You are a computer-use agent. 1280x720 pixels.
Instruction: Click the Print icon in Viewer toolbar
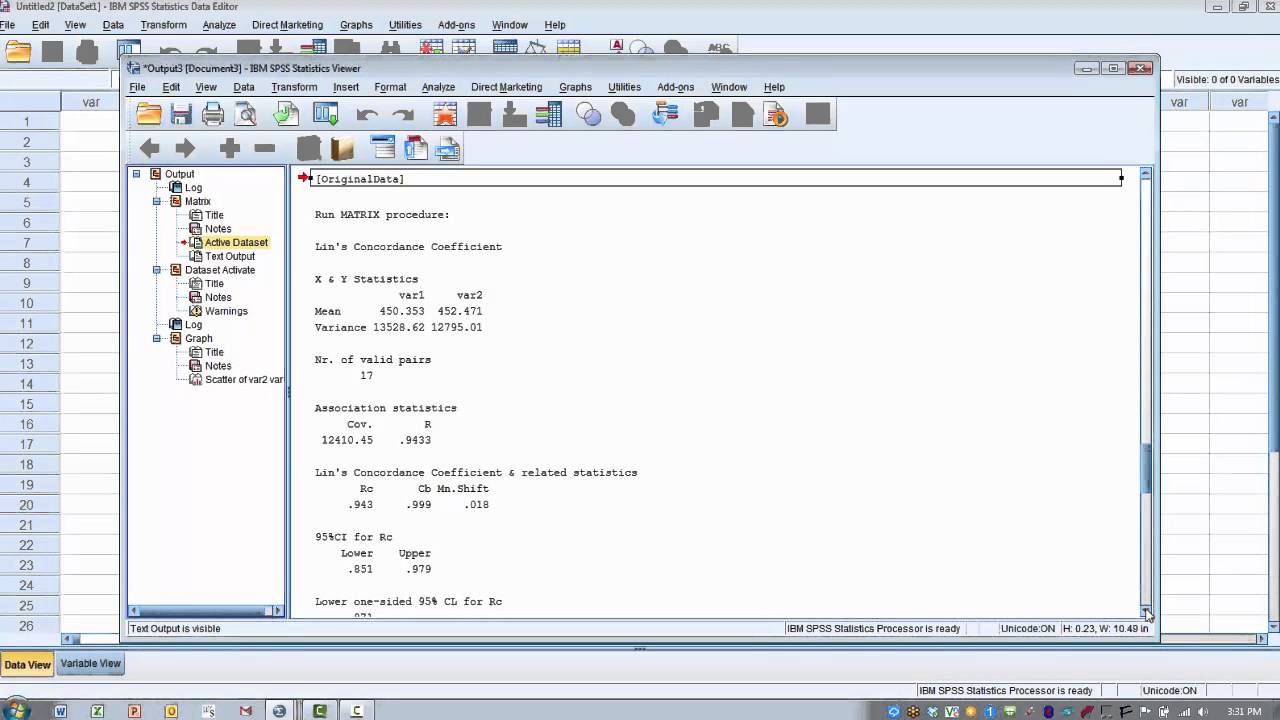(213, 115)
